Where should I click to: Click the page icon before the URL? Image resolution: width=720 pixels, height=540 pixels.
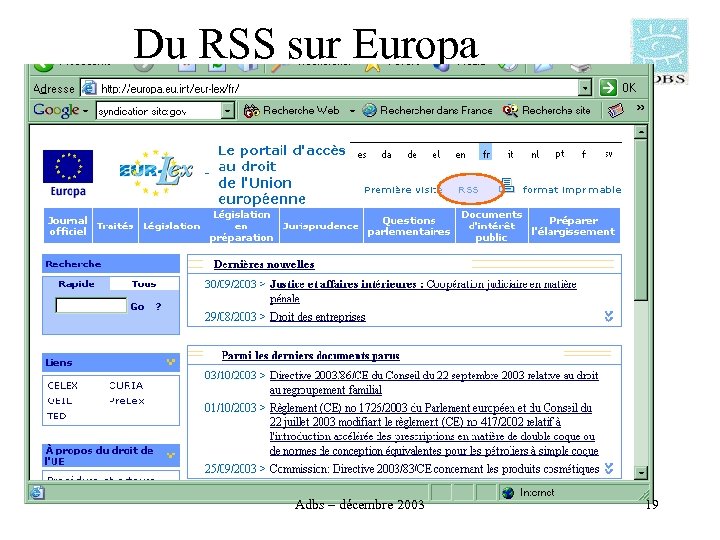pos(89,88)
